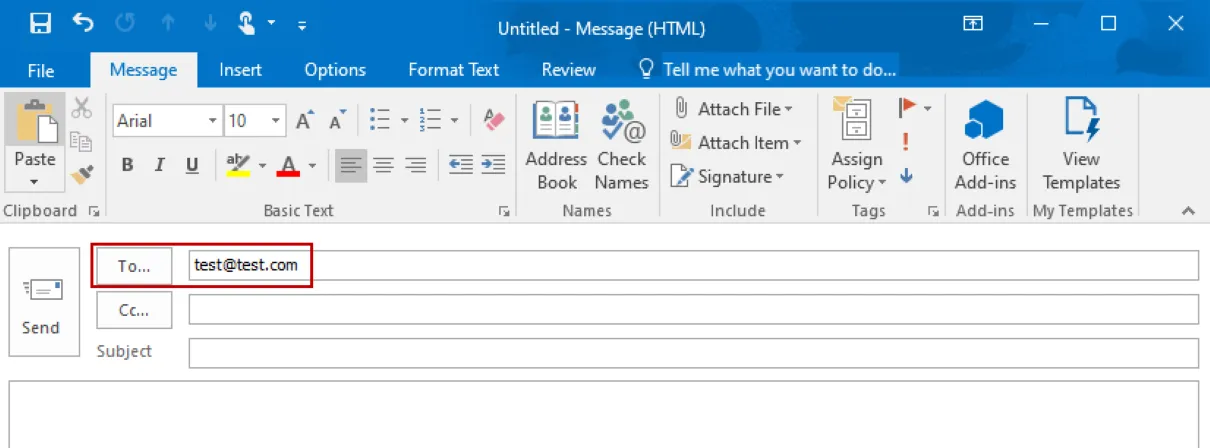1210x448 pixels.
Task: Open Attach Item dropdown
Action: point(736,143)
